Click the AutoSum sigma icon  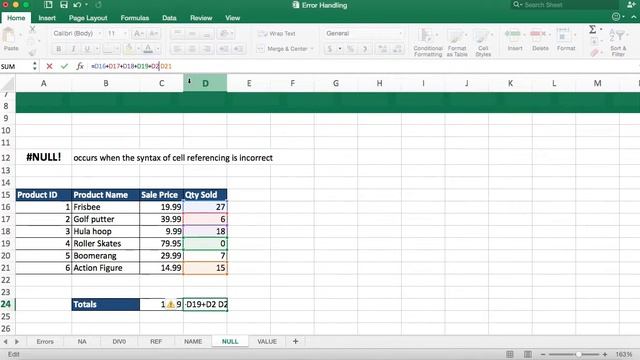tap(592, 29)
